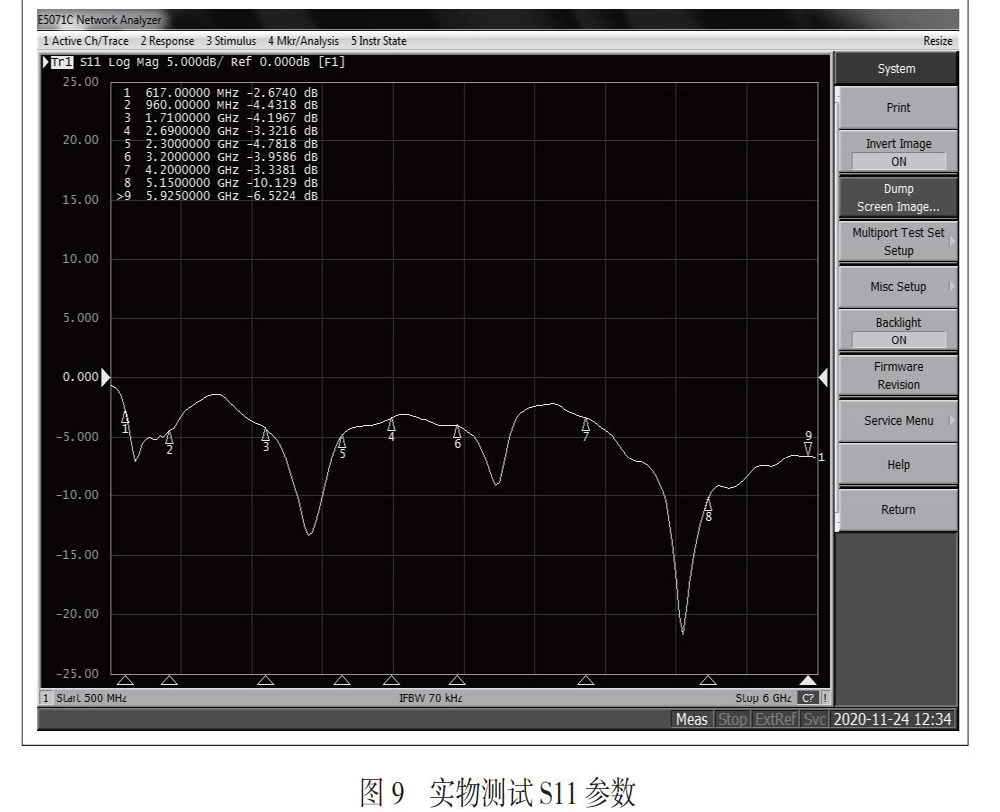Screen dimensions: 1000x812
Task: Click the Return softkey
Action: click(898, 510)
